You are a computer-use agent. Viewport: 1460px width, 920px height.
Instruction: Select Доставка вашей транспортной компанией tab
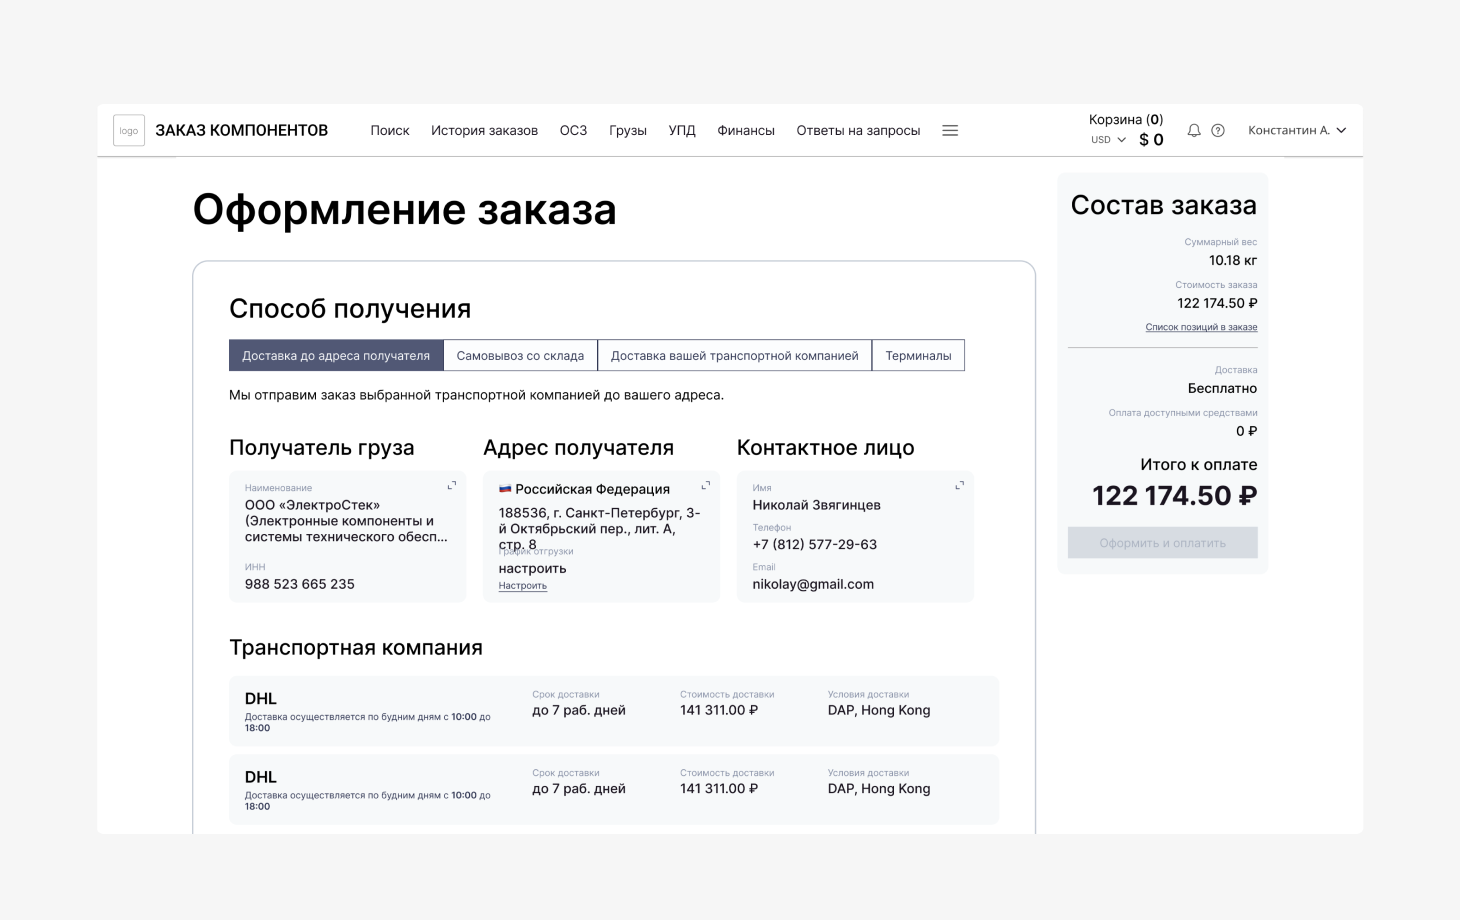(x=735, y=355)
